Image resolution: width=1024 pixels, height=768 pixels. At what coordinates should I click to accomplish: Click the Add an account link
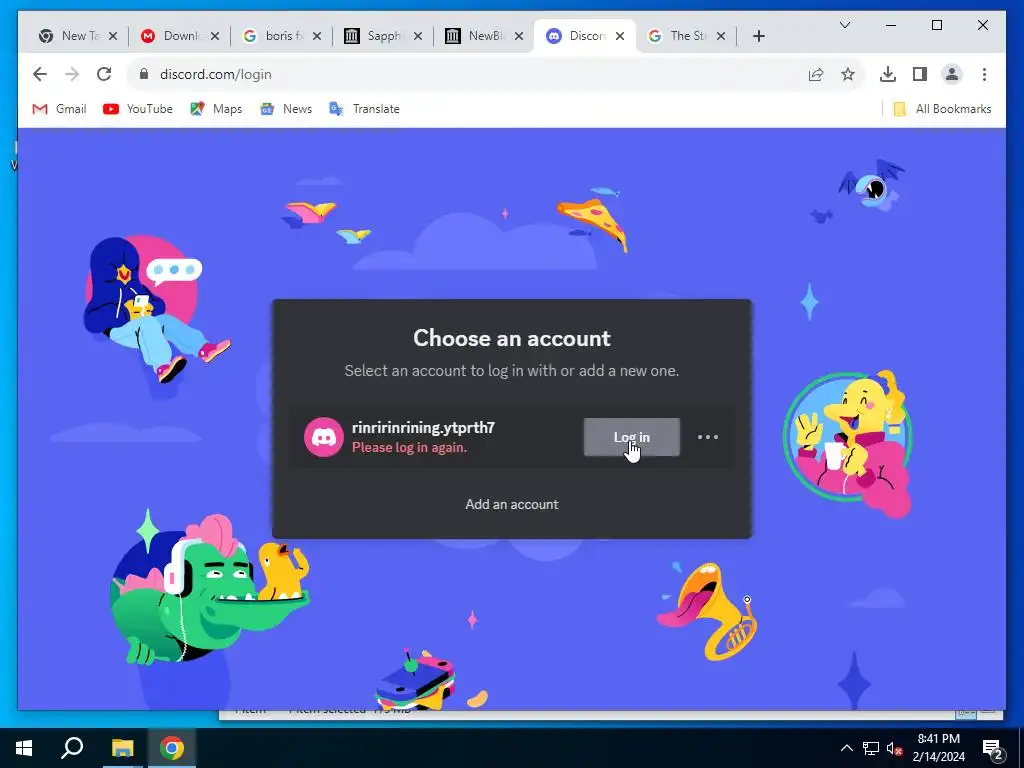(511, 504)
